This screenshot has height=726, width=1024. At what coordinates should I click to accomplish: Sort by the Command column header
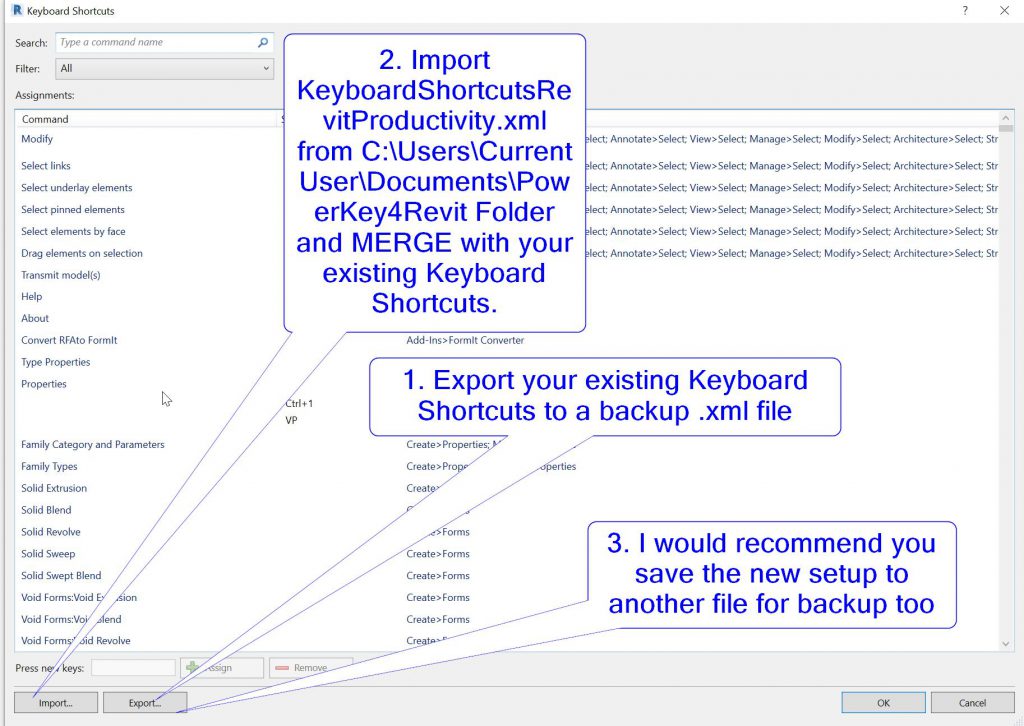click(x=45, y=119)
